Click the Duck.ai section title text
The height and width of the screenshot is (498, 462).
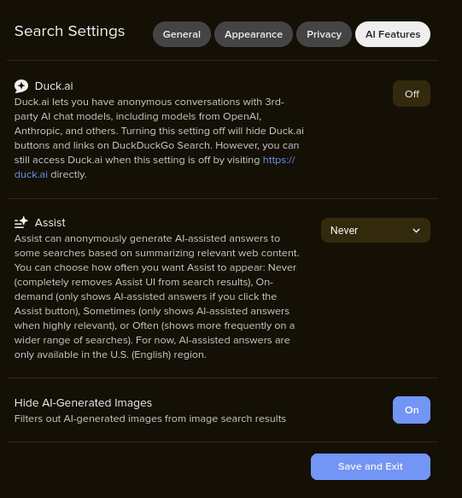[x=54, y=86]
